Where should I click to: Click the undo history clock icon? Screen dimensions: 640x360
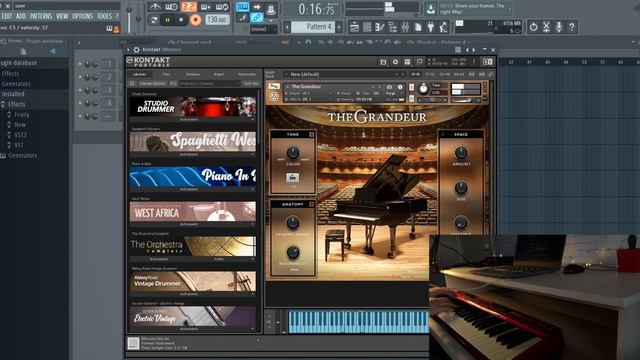tap(533, 27)
